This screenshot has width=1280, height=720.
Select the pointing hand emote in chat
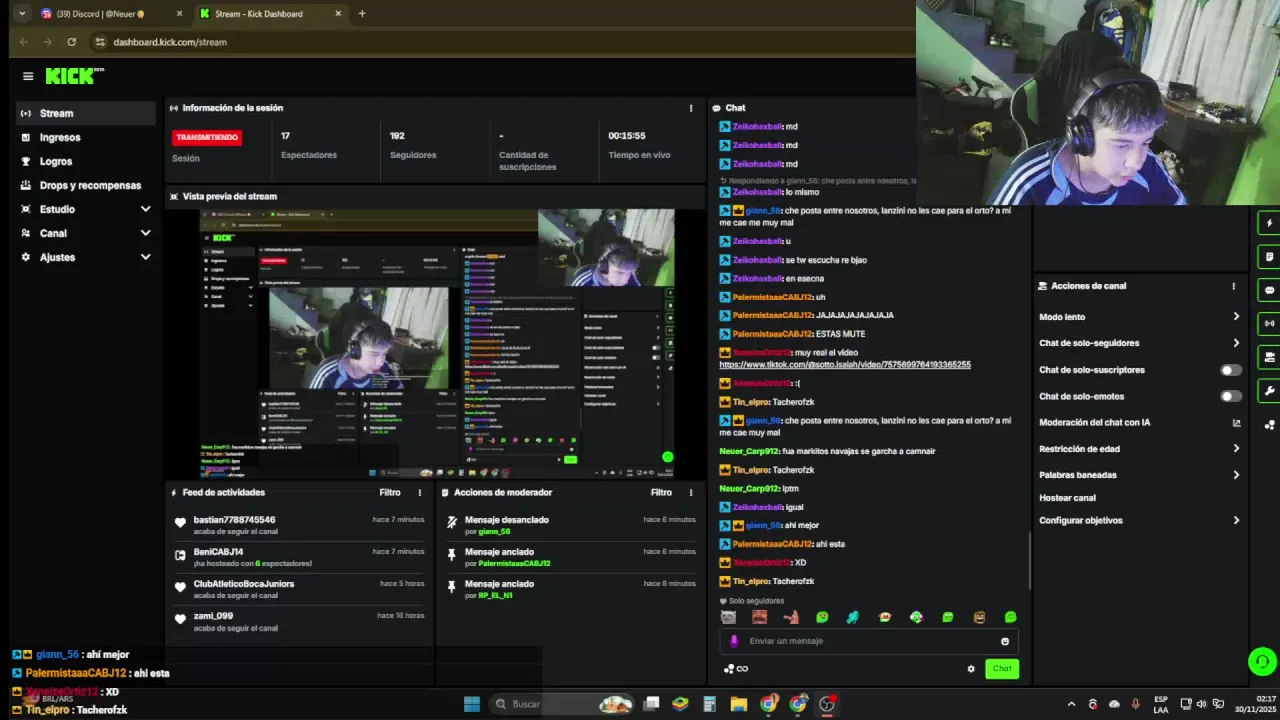[791, 617]
